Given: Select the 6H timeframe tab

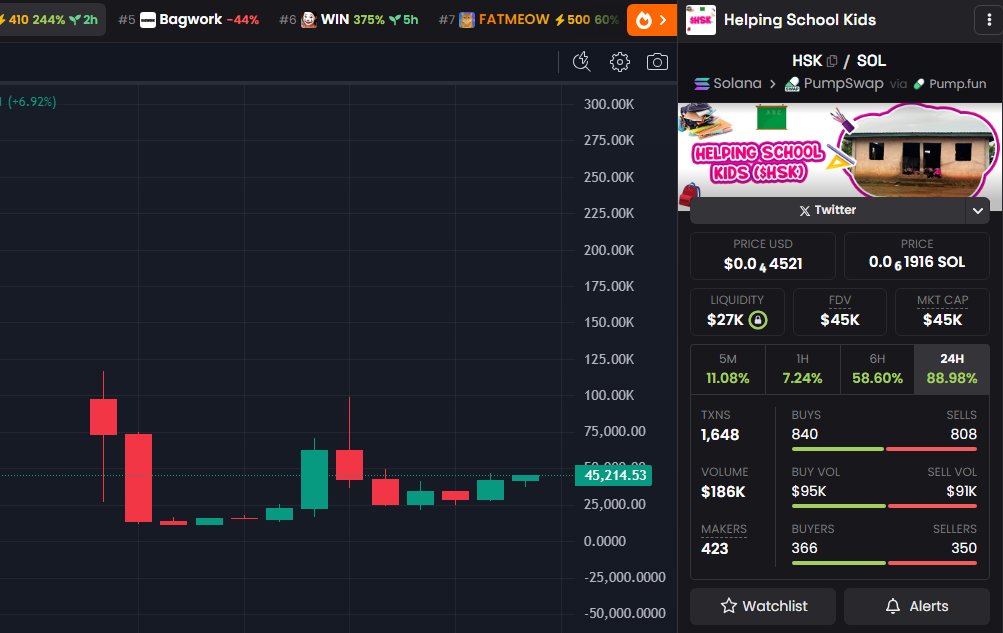Looking at the screenshot, I should [x=877, y=370].
